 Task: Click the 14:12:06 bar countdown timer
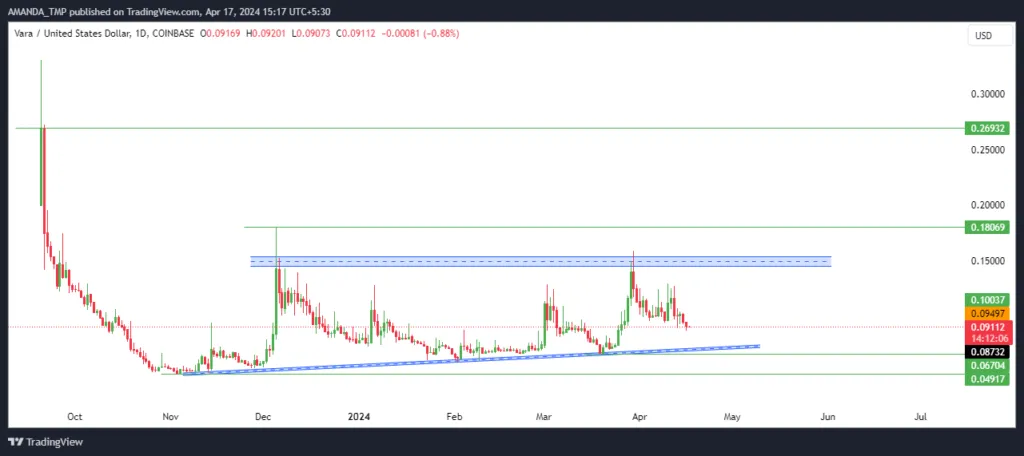coord(987,338)
